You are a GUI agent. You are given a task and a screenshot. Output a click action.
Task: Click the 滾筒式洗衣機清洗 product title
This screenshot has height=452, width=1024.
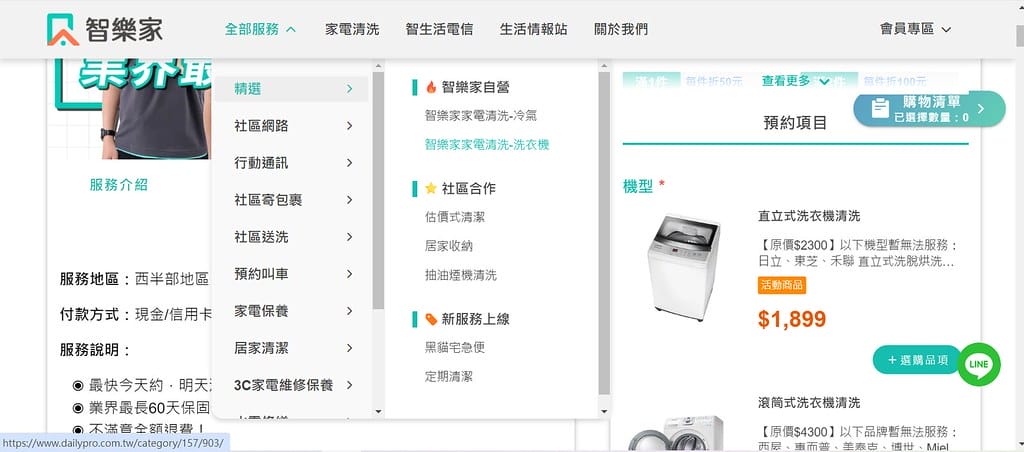tap(809, 402)
